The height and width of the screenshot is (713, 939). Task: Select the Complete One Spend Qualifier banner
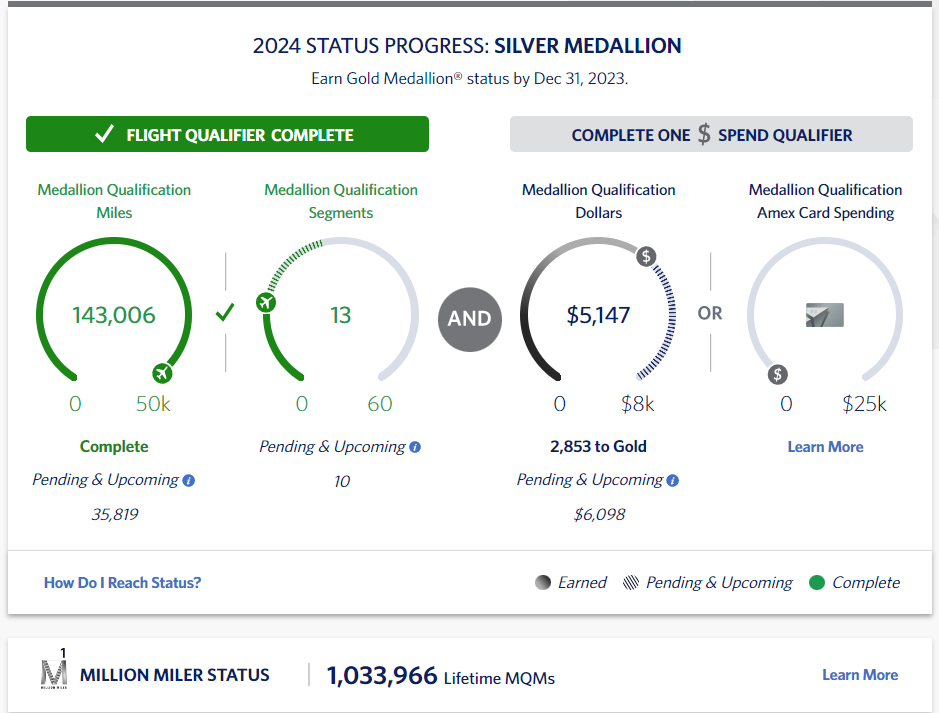[711, 133]
